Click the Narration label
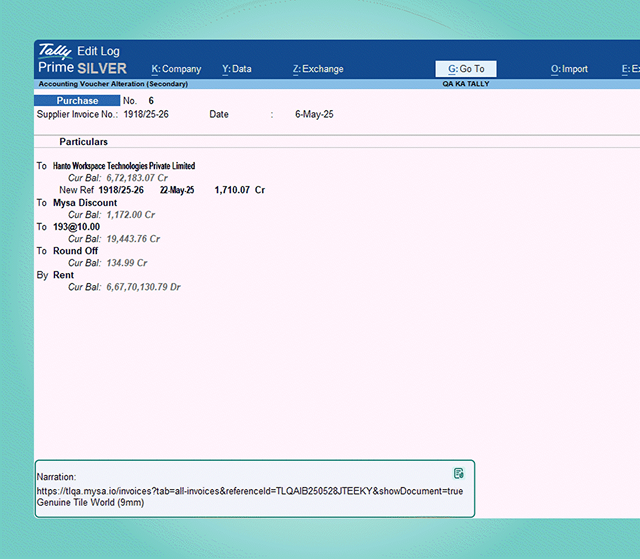 tap(56, 477)
